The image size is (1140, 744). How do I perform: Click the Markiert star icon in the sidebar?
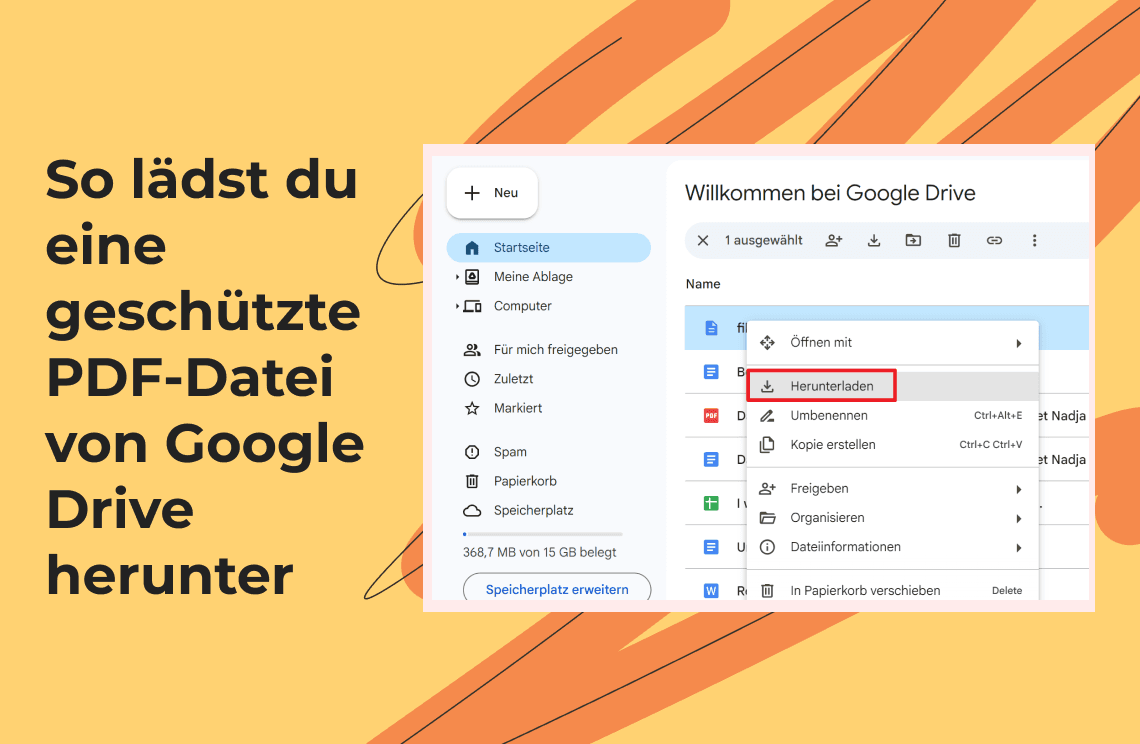click(x=471, y=408)
